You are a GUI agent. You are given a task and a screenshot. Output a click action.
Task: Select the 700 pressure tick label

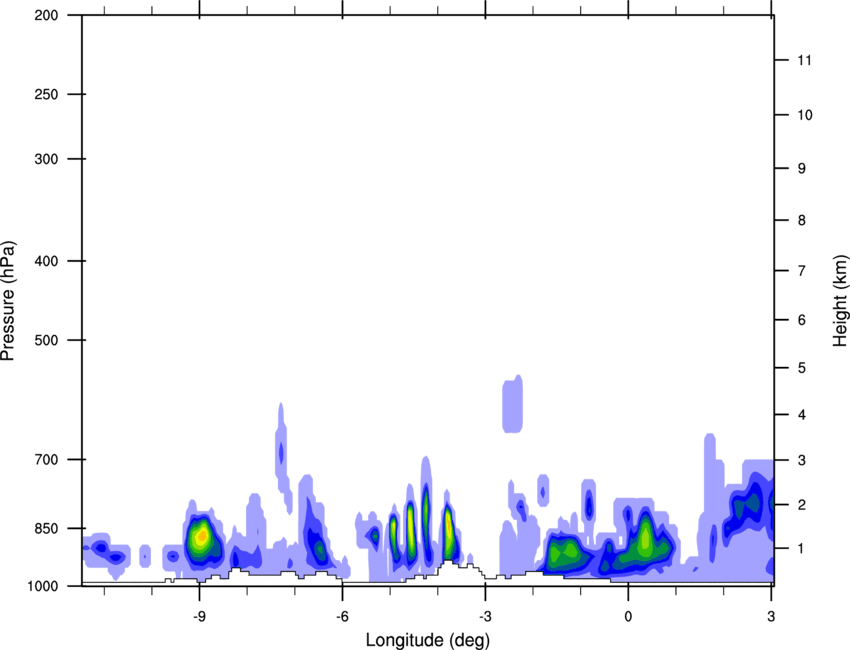pos(46,459)
